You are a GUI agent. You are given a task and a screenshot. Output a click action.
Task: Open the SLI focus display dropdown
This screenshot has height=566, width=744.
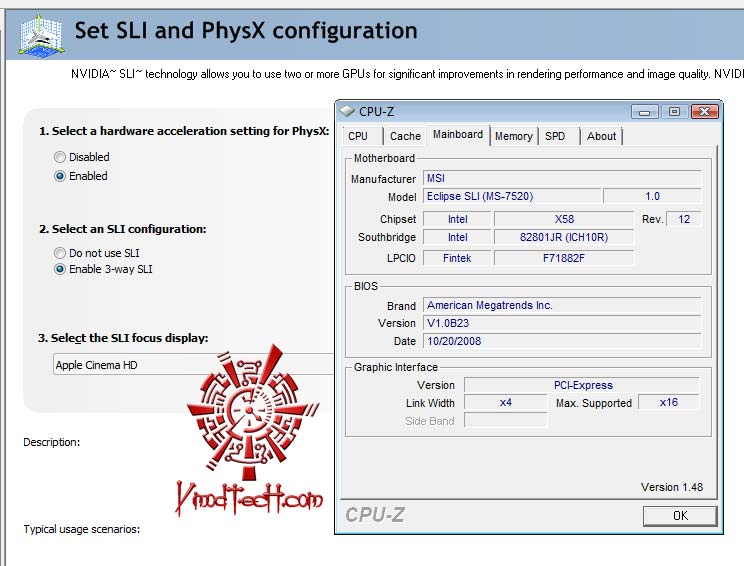tap(194, 364)
